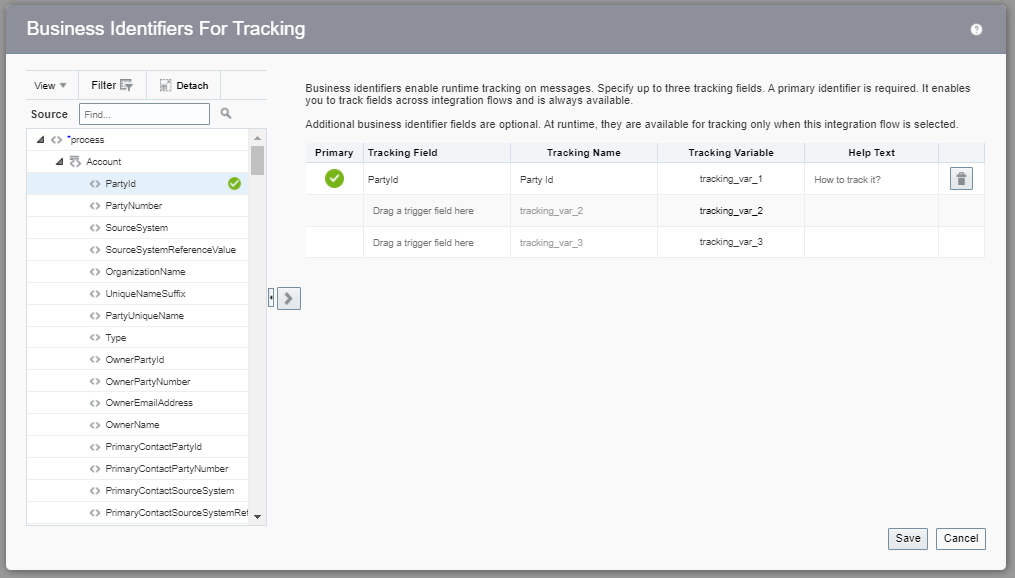Click the search magnifier icon
The width and height of the screenshot is (1015, 578).
click(x=226, y=114)
